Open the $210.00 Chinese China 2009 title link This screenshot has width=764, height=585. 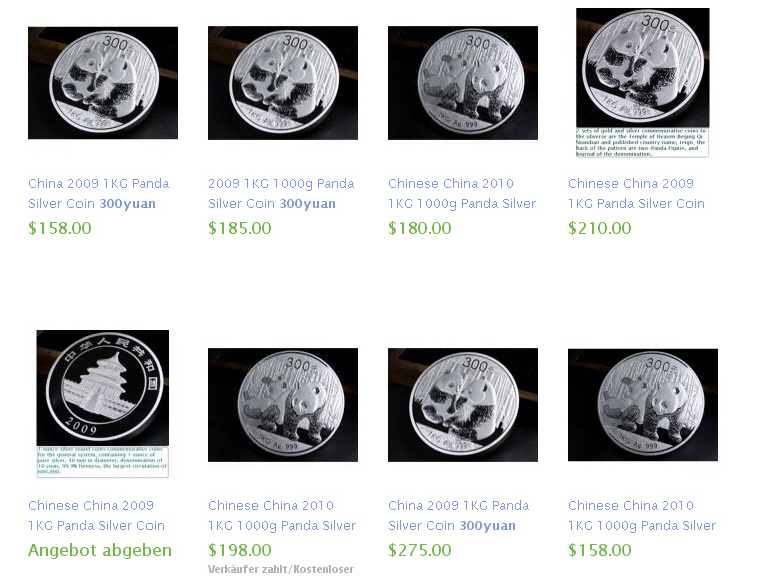pyautogui.click(x=636, y=193)
